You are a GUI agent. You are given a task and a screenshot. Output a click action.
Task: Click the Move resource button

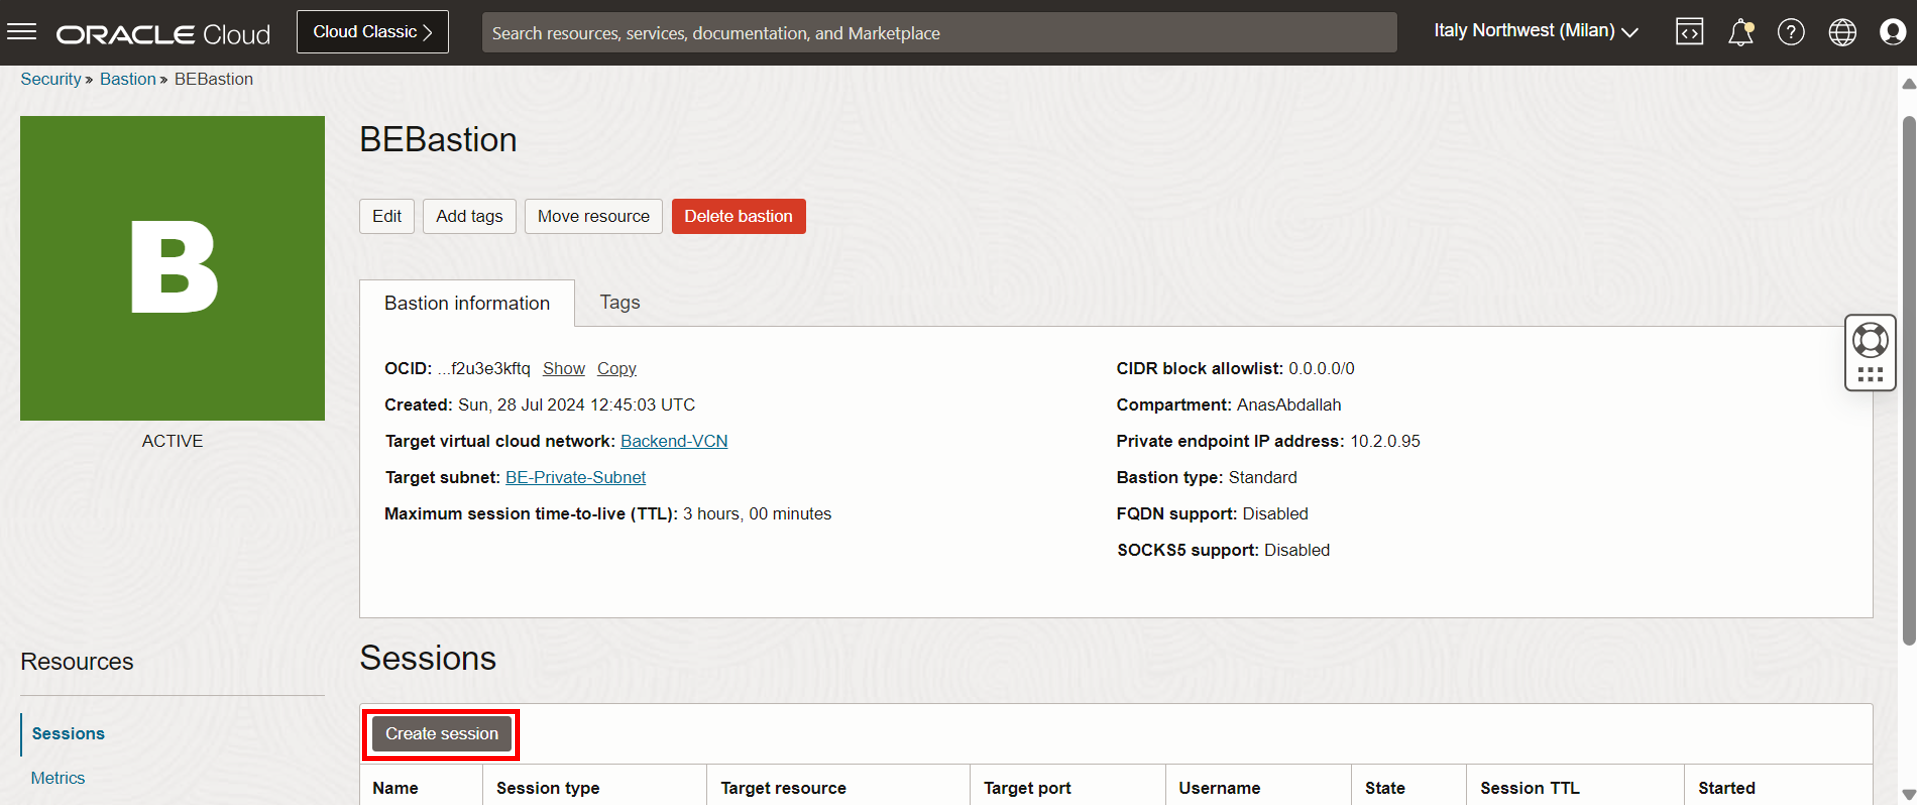coord(593,216)
